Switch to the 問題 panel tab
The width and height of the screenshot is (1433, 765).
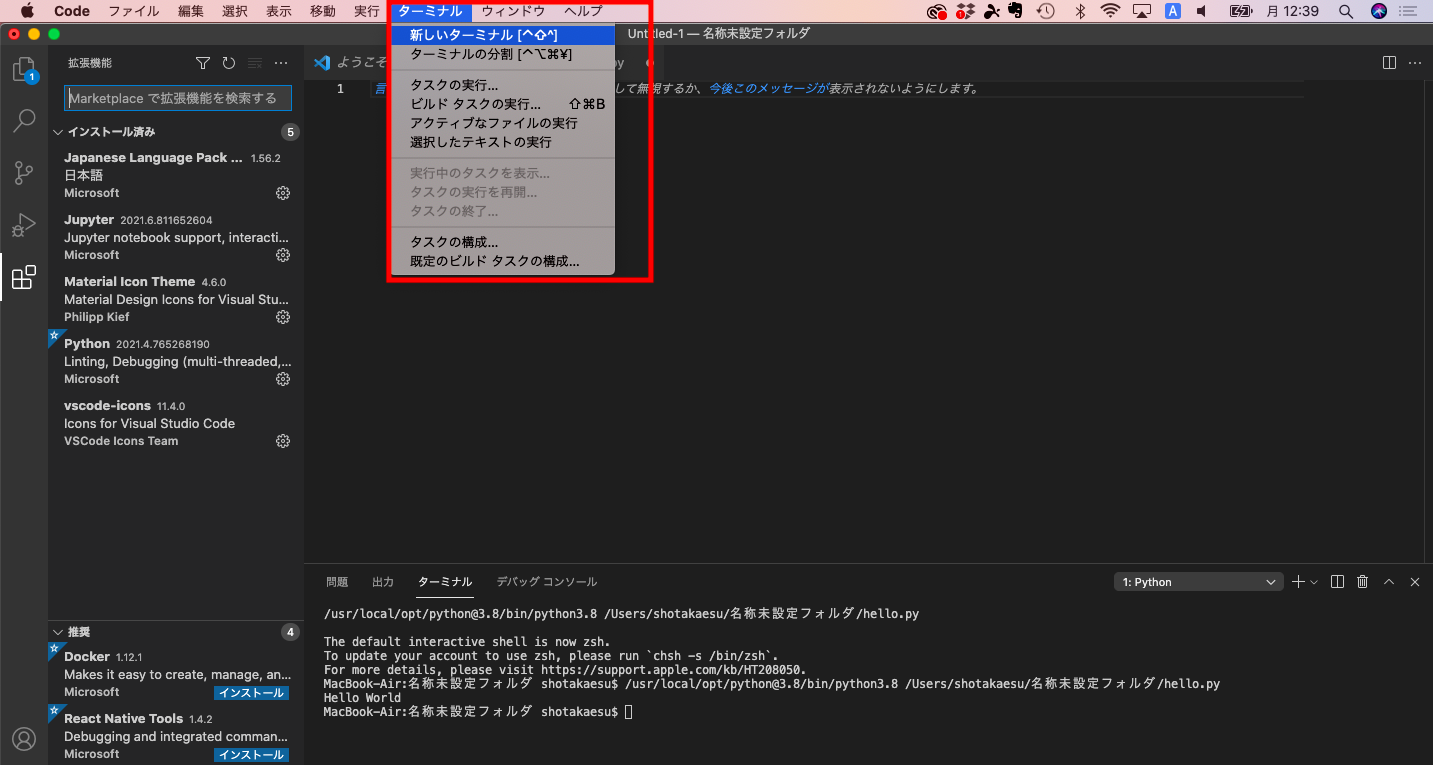point(337,582)
